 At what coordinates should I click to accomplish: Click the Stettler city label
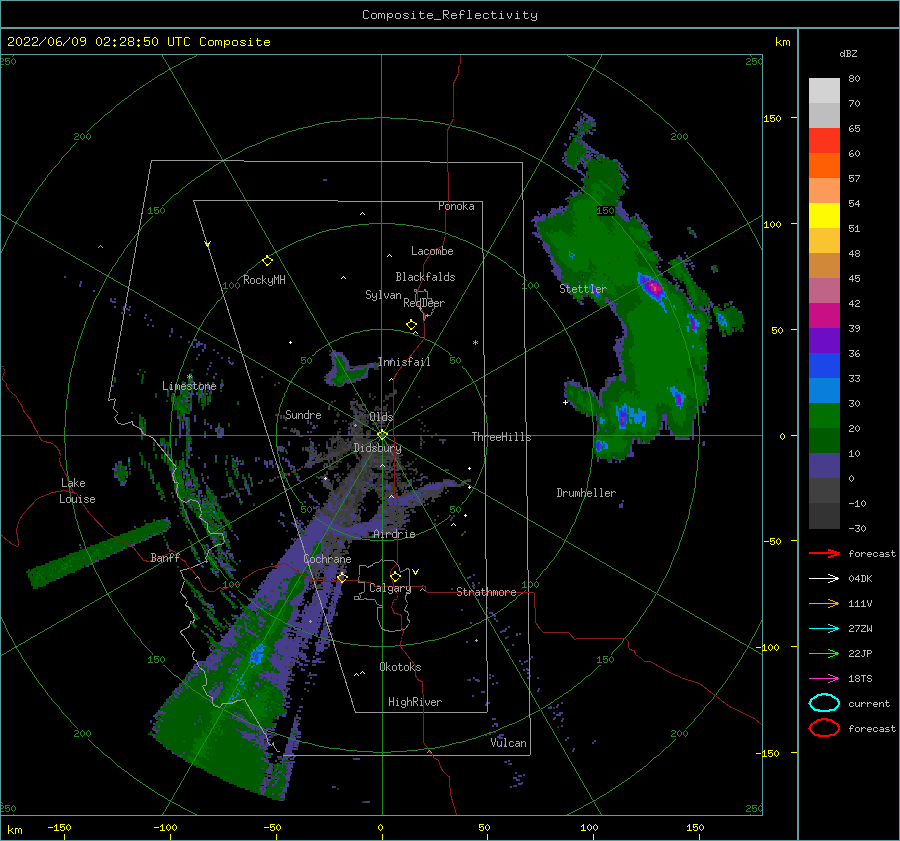(583, 289)
